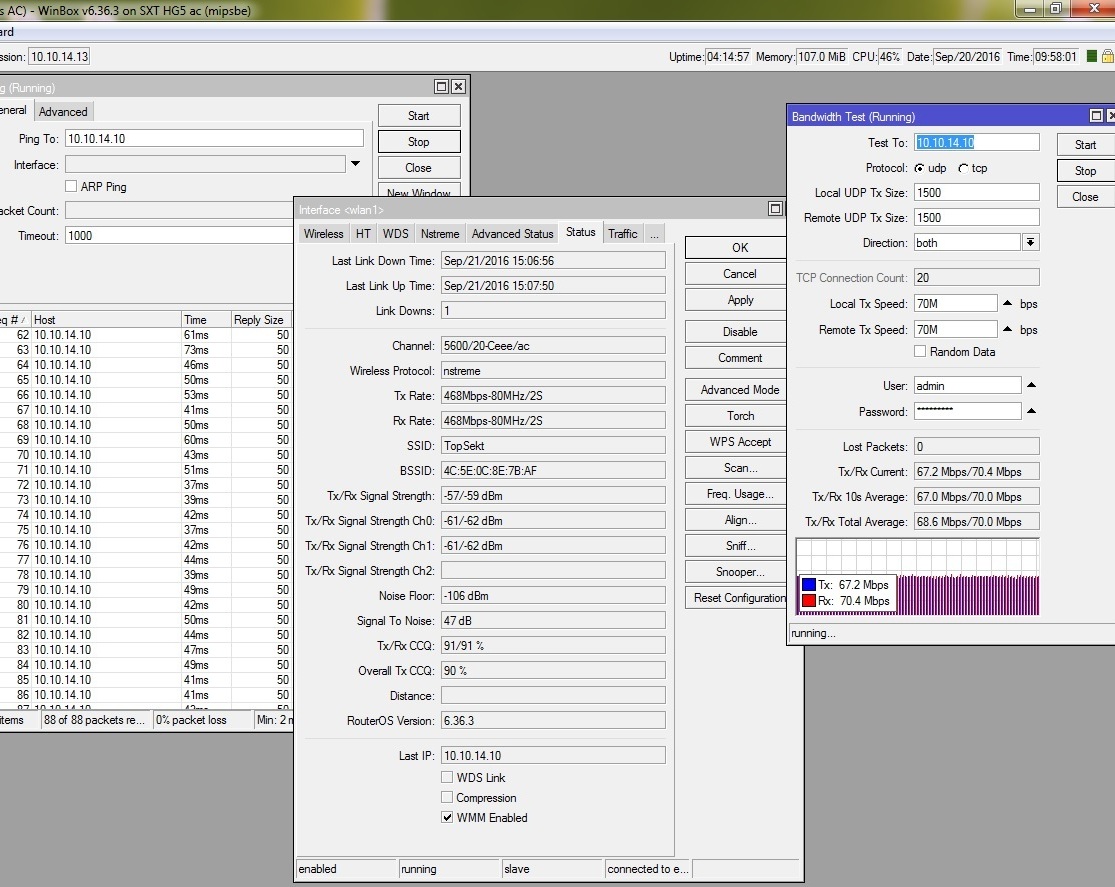Image resolution: width=1115 pixels, height=887 pixels.
Task: Open the WDS tab
Action: pos(395,233)
